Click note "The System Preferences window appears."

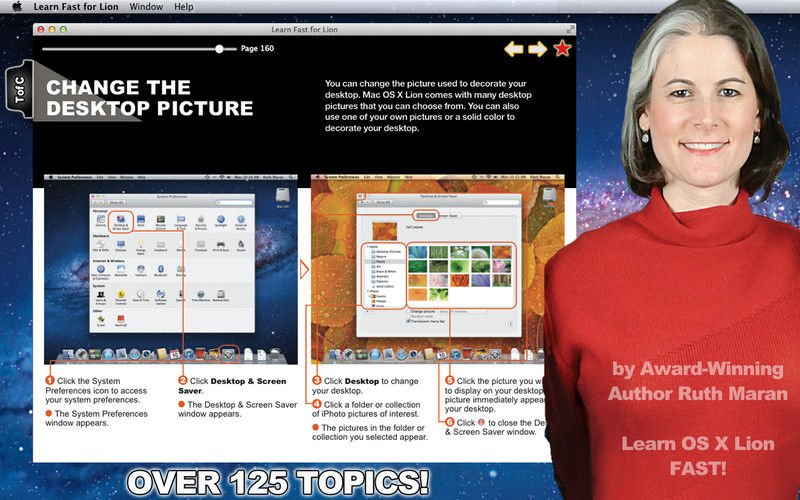(x=96, y=418)
